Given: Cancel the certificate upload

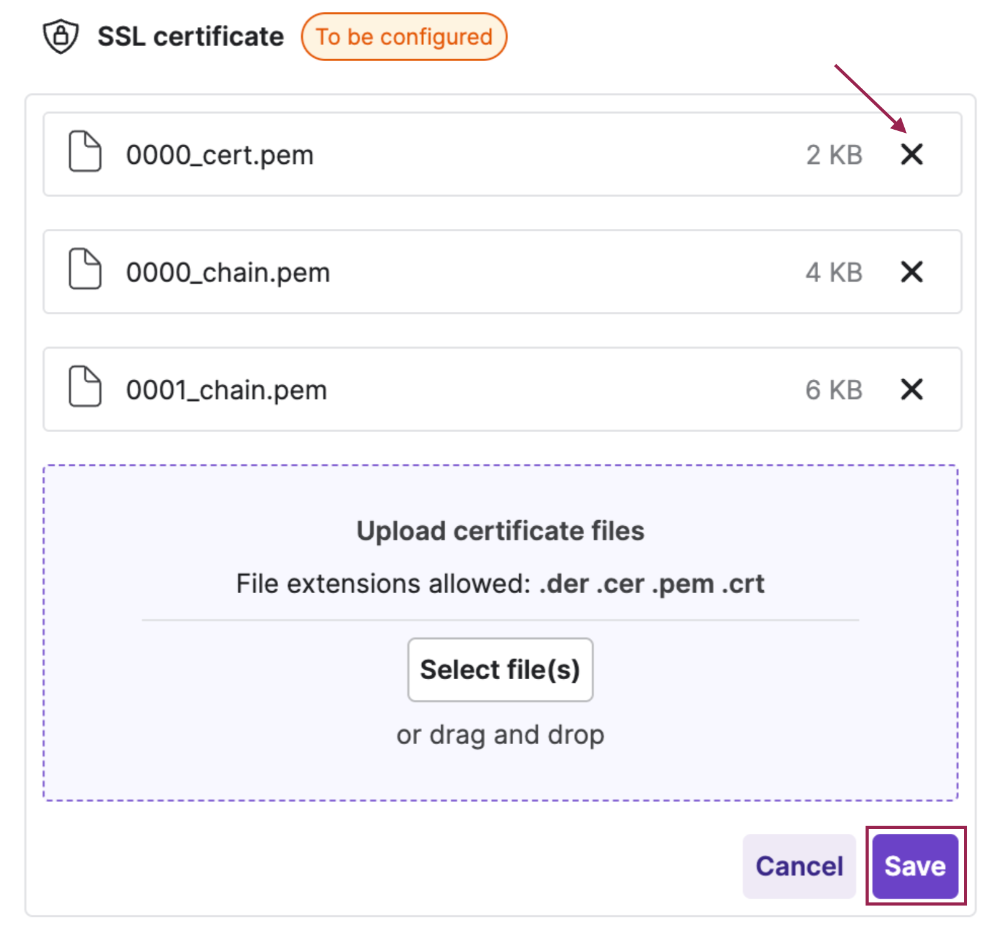Looking at the screenshot, I should coord(799,866).
